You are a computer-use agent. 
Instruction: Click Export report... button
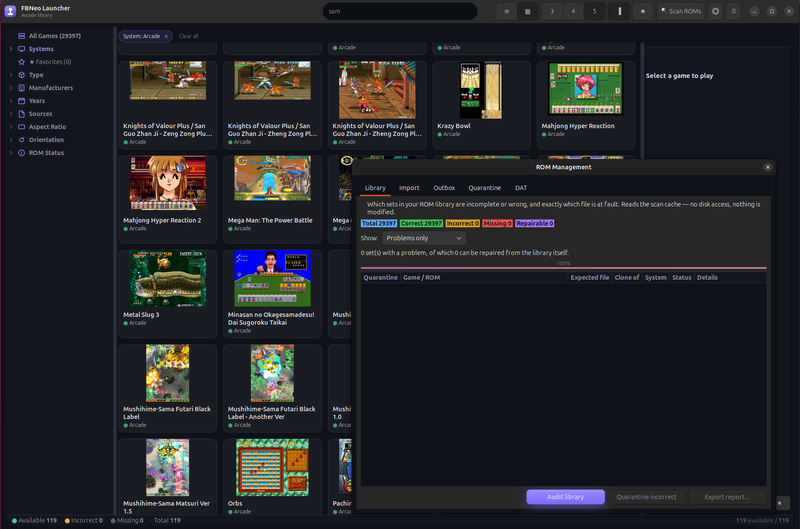[727, 497]
